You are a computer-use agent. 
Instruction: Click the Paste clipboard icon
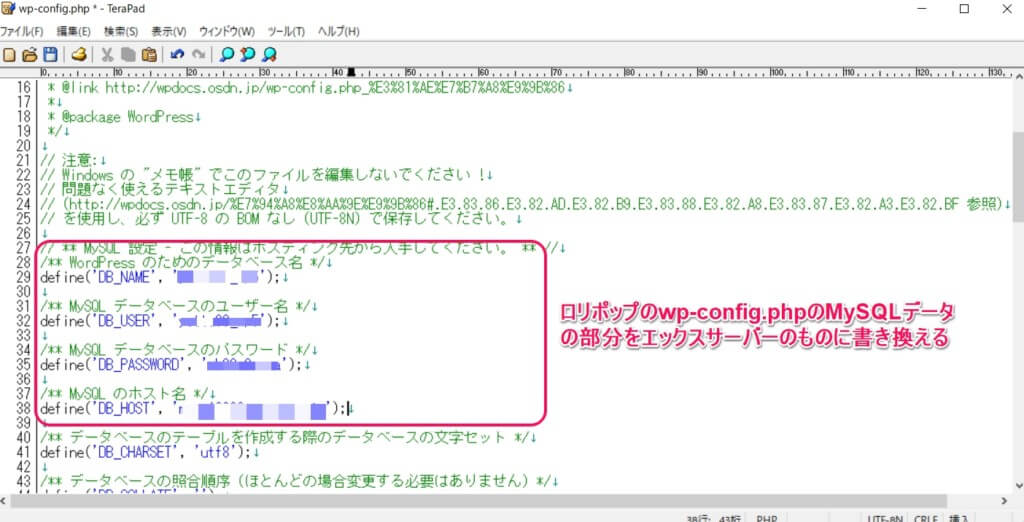tap(149, 55)
